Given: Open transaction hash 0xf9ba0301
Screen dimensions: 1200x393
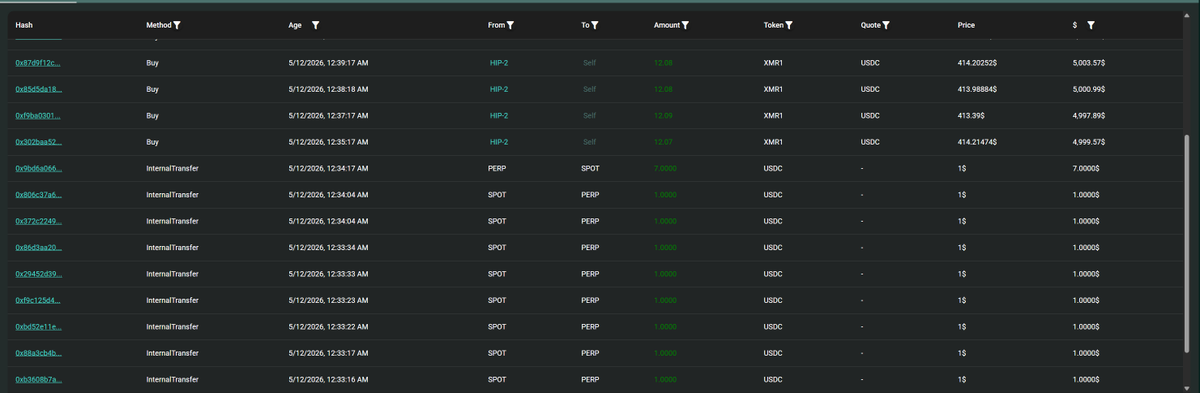Looking at the screenshot, I should coord(38,116).
